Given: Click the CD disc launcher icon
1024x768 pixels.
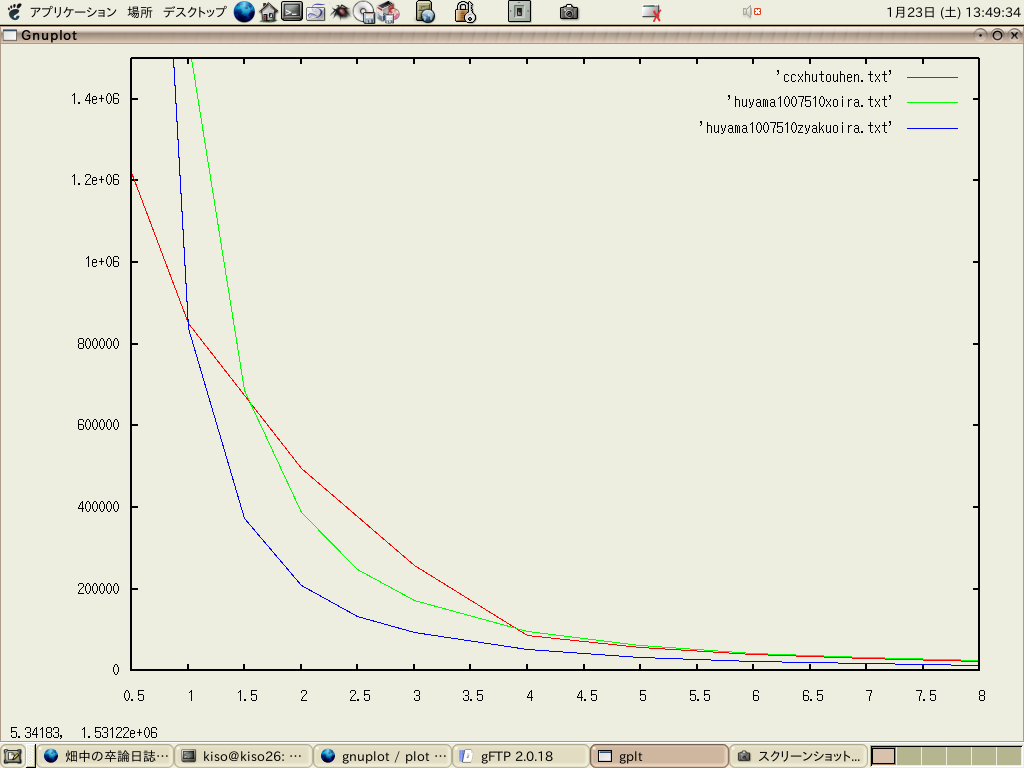Looking at the screenshot, I should [x=364, y=12].
